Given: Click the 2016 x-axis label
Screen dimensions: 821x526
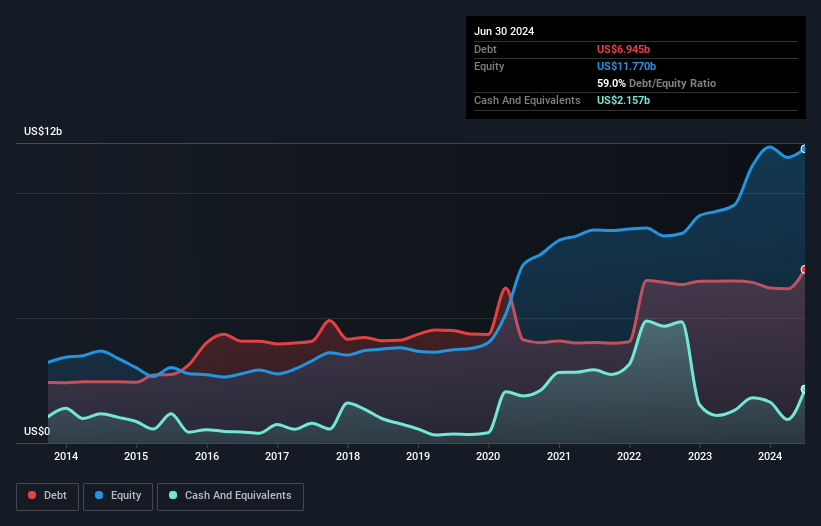Looking at the screenshot, I should click(x=207, y=456).
